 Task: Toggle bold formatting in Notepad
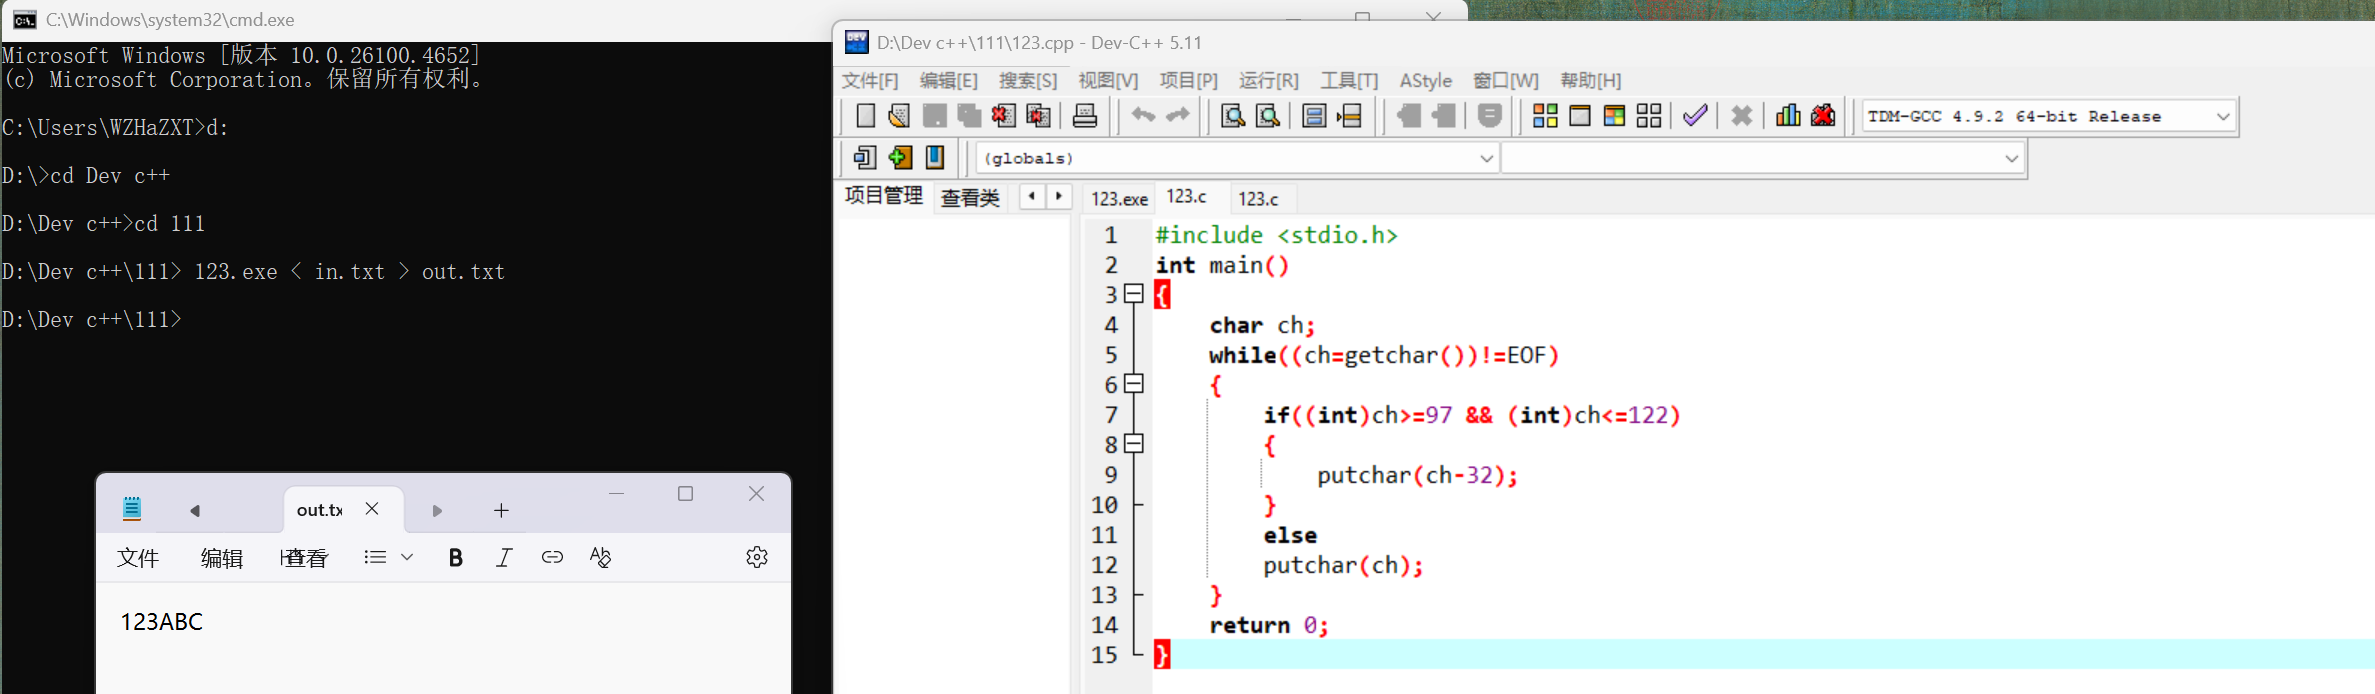[x=455, y=558]
